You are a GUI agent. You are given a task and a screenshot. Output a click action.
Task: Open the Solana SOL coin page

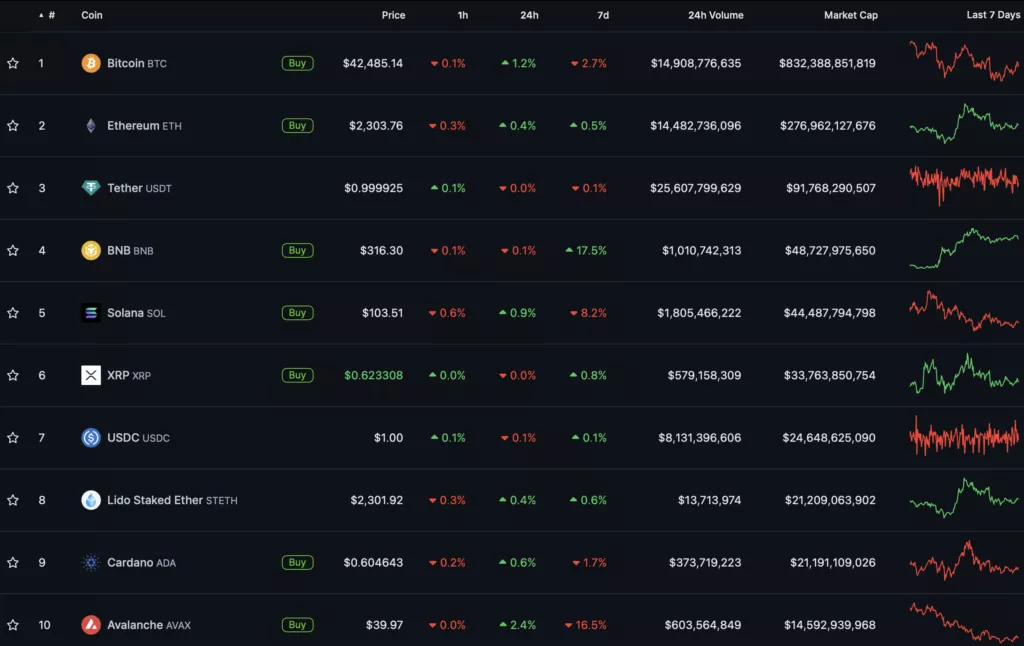point(136,313)
